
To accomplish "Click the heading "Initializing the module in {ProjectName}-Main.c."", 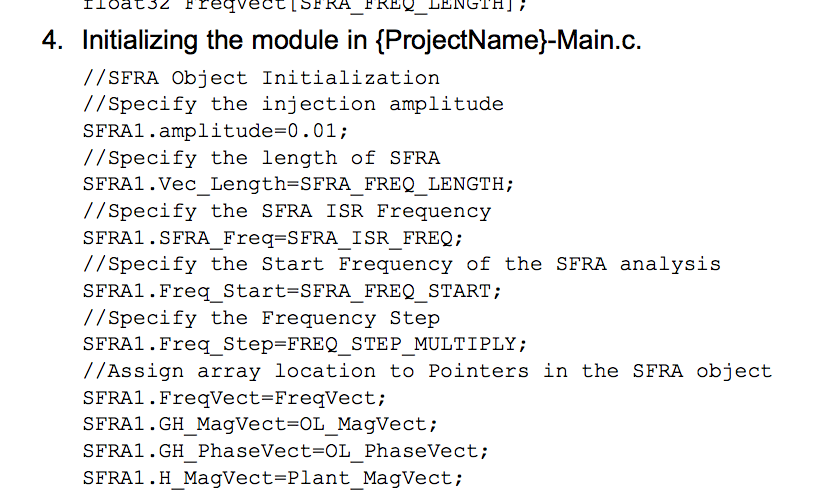I will [361, 42].
